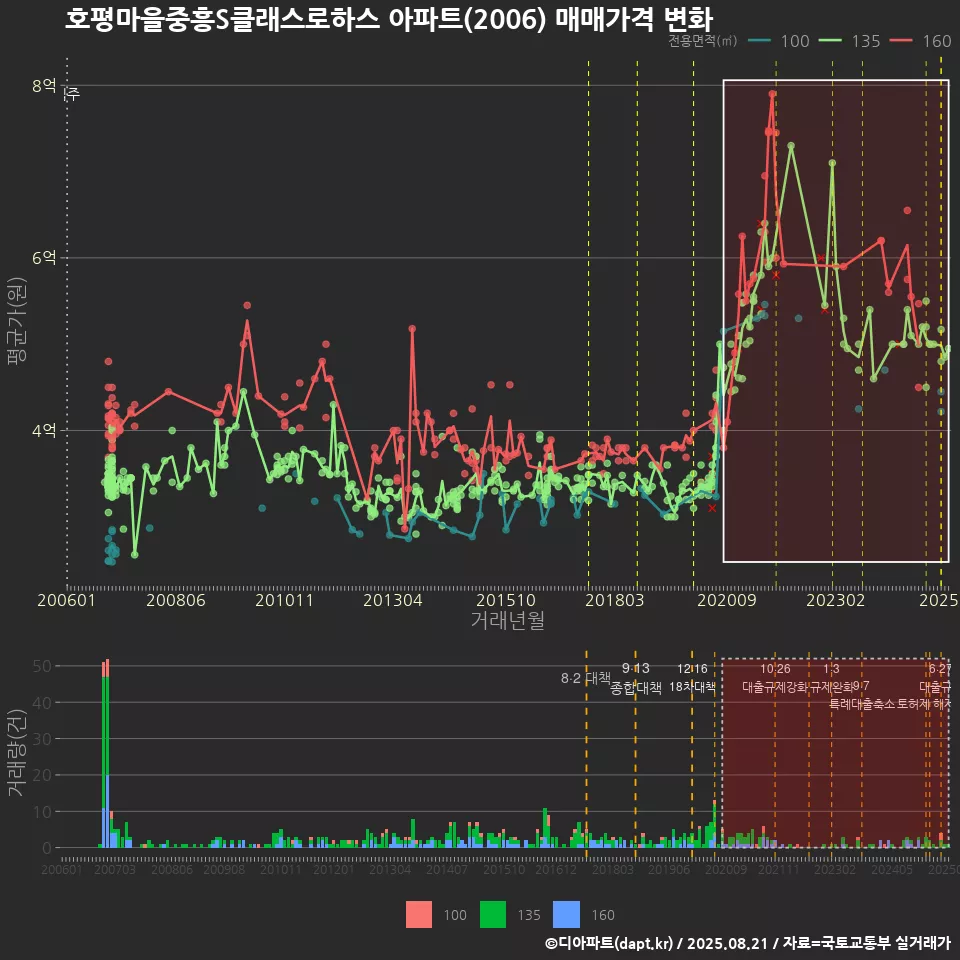Click the 거래량(건) volume axis title
The image size is (960, 960).
(17, 753)
